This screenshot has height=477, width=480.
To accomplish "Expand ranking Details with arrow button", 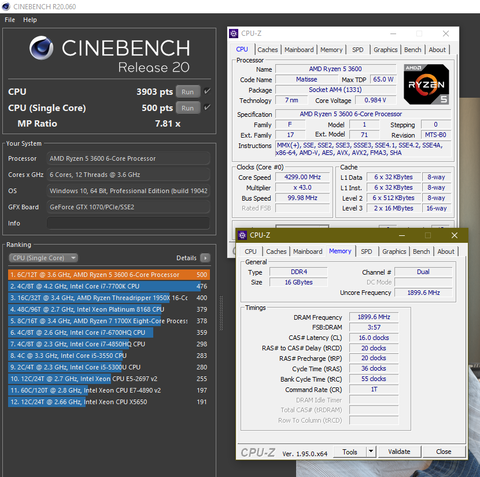I will (205, 258).
